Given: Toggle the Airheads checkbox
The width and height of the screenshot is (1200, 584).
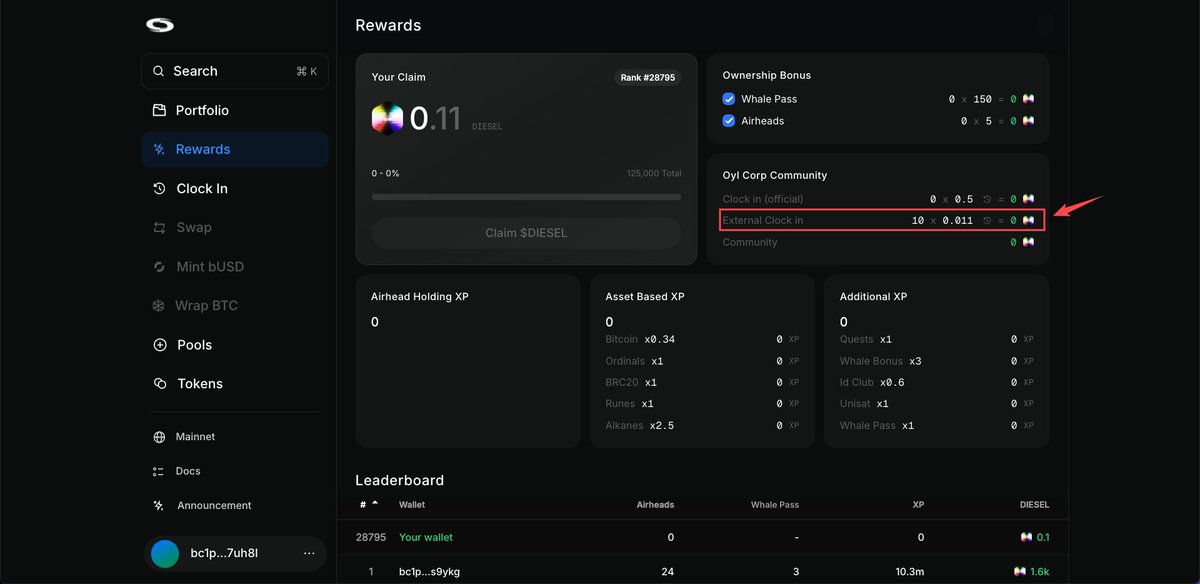Looking at the screenshot, I should coord(729,121).
